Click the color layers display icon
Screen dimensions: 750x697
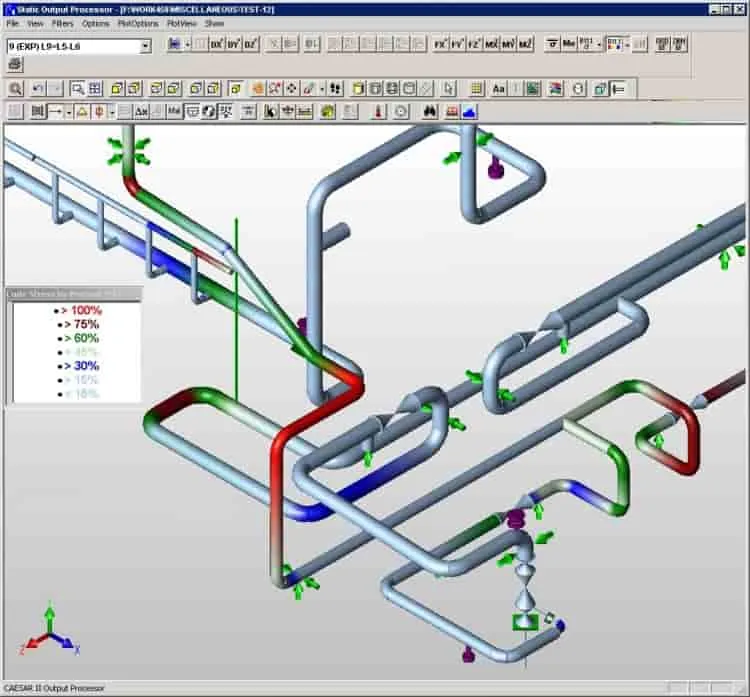555,89
